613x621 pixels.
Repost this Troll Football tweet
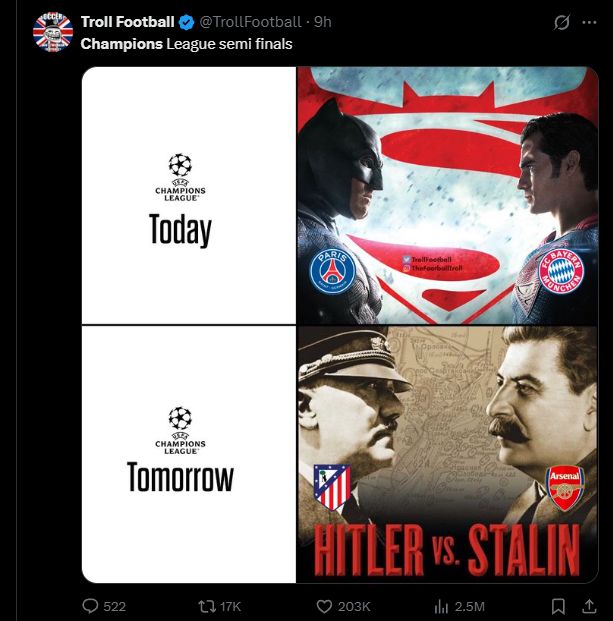[207, 606]
